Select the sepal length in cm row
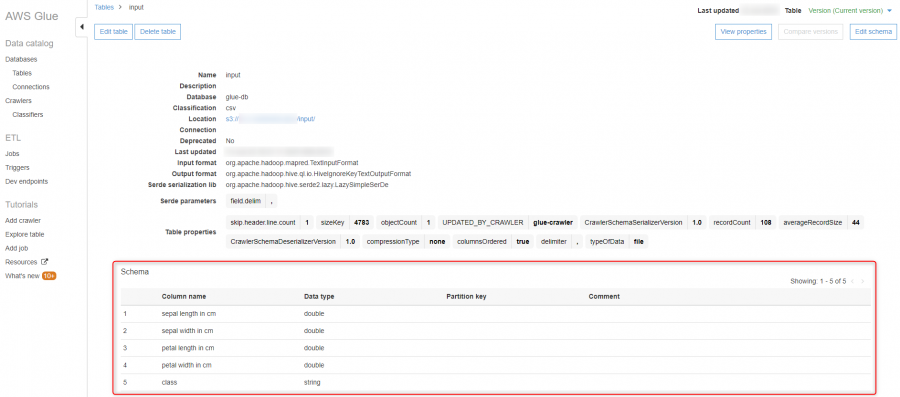Screen dimensions: 900x397 pyautogui.click(x=495, y=314)
